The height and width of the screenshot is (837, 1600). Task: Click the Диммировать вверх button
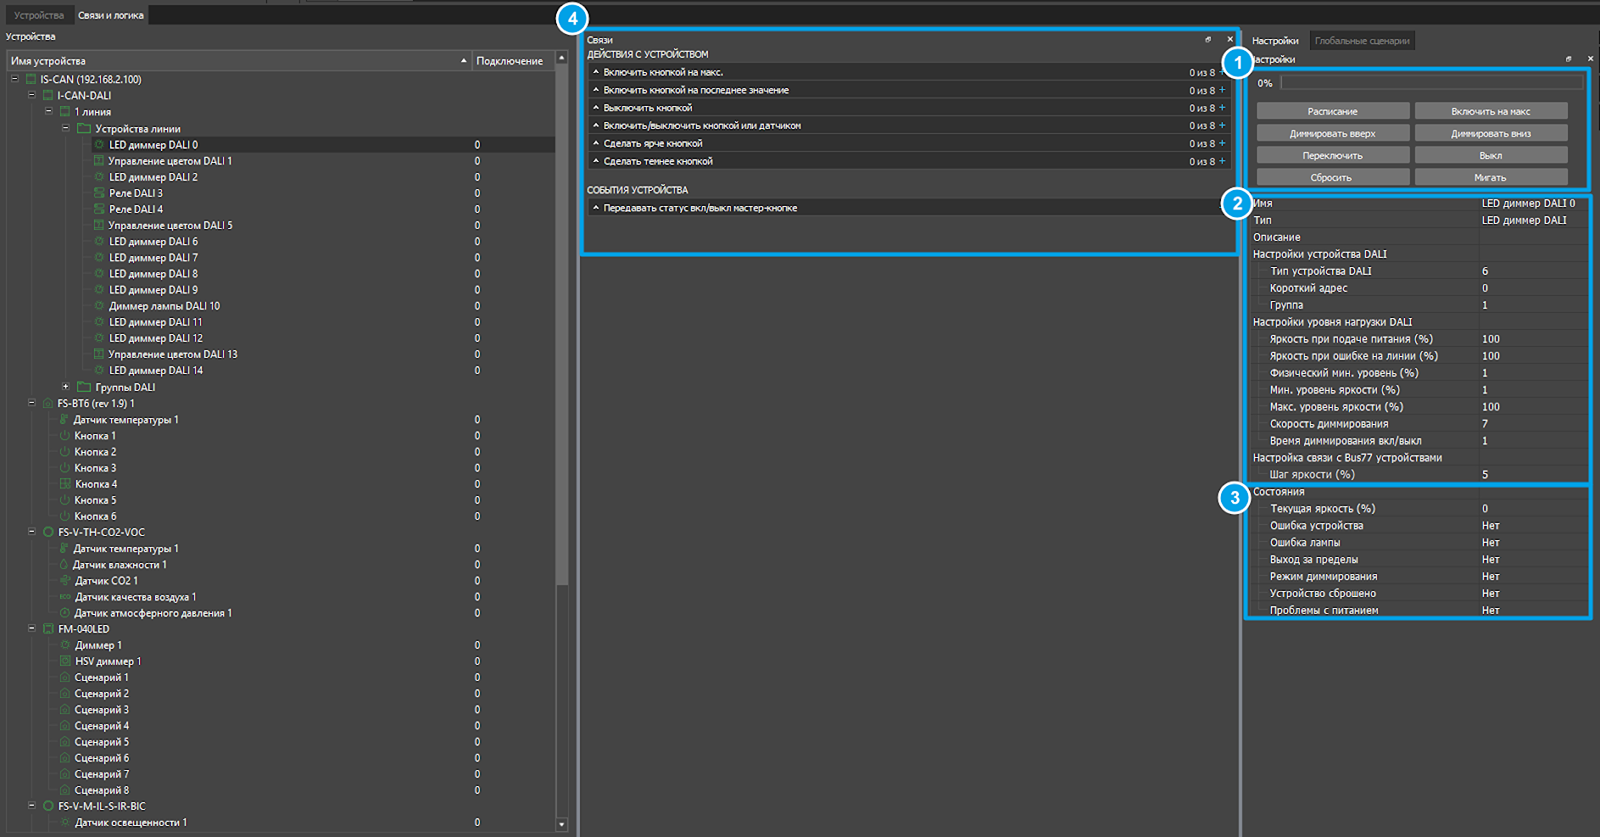[x=1333, y=133]
